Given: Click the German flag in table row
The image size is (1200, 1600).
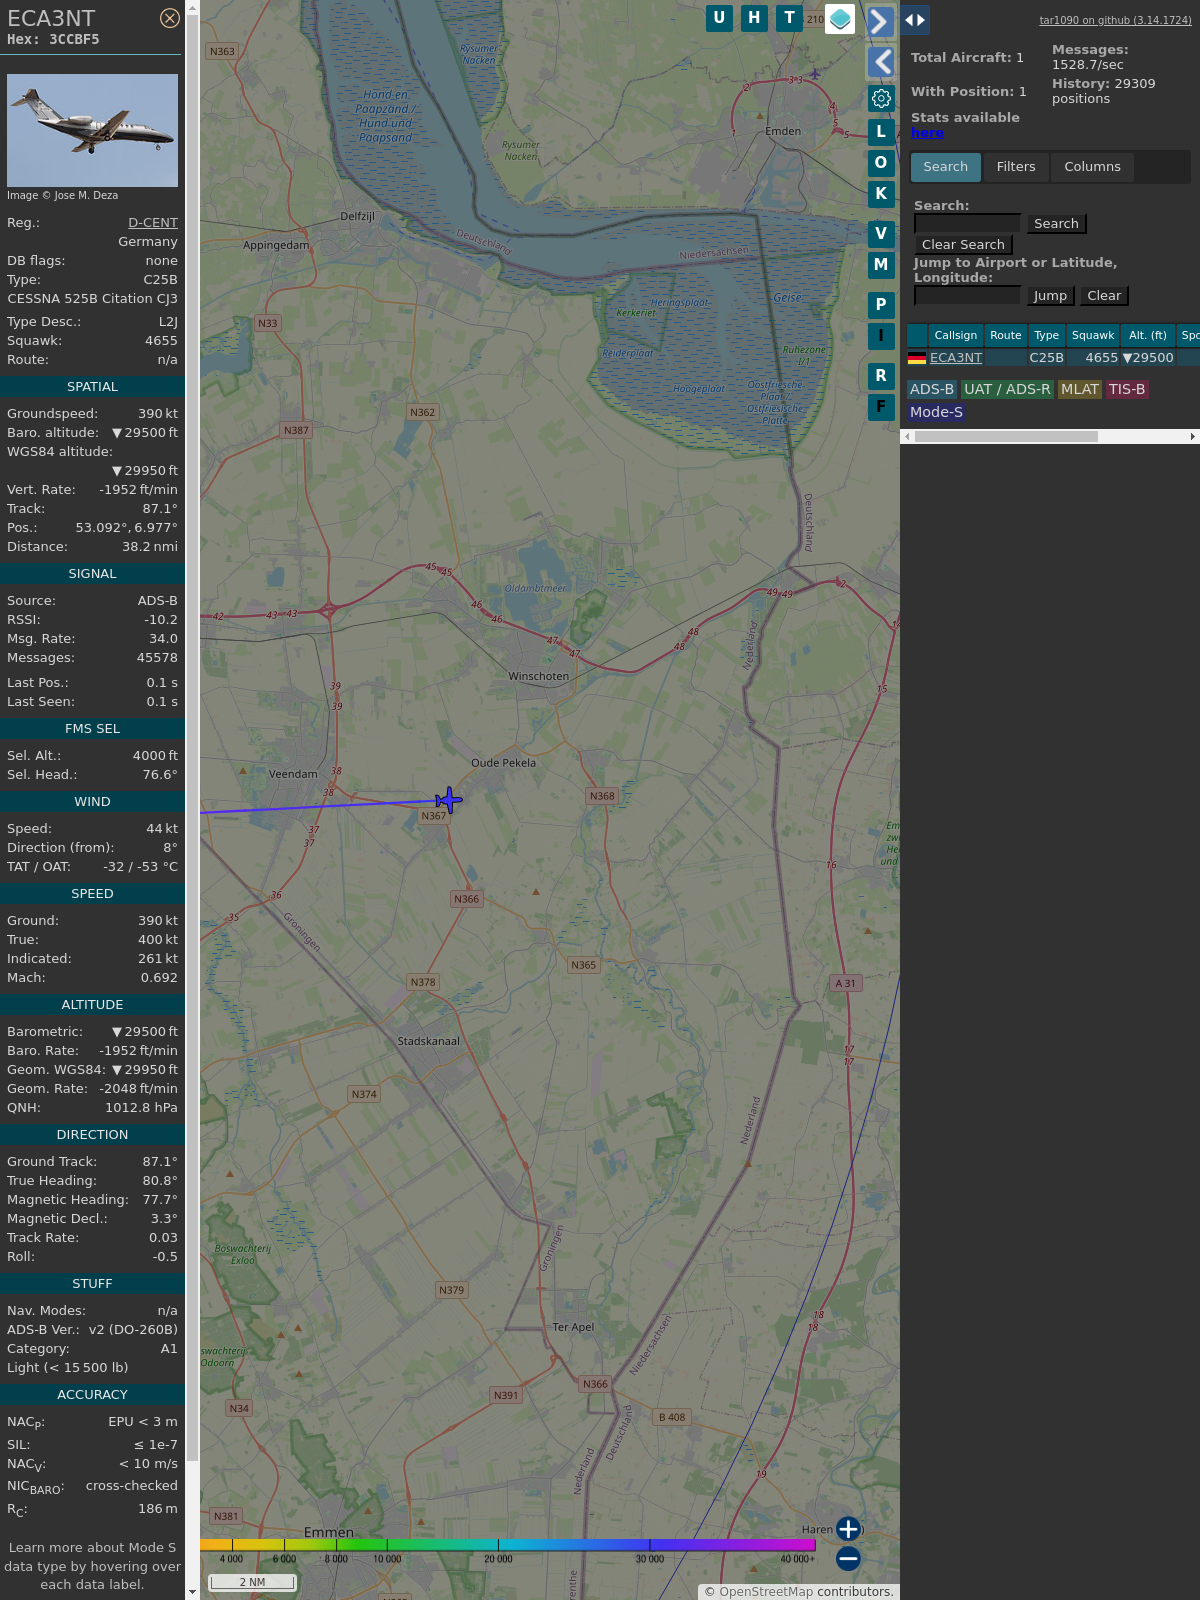Looking at the screenshot, I should point(917,358).
